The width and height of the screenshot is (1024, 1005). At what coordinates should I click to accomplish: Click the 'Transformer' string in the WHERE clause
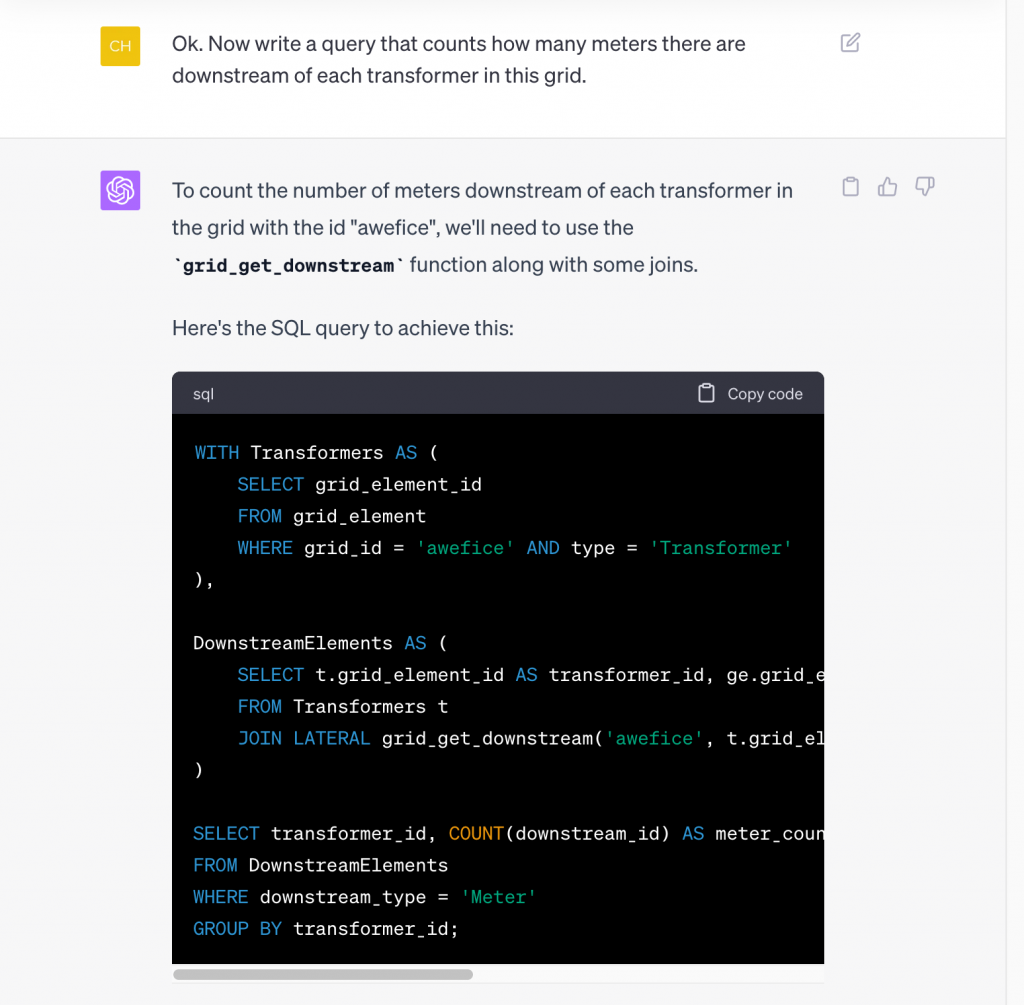coord(720,548)
